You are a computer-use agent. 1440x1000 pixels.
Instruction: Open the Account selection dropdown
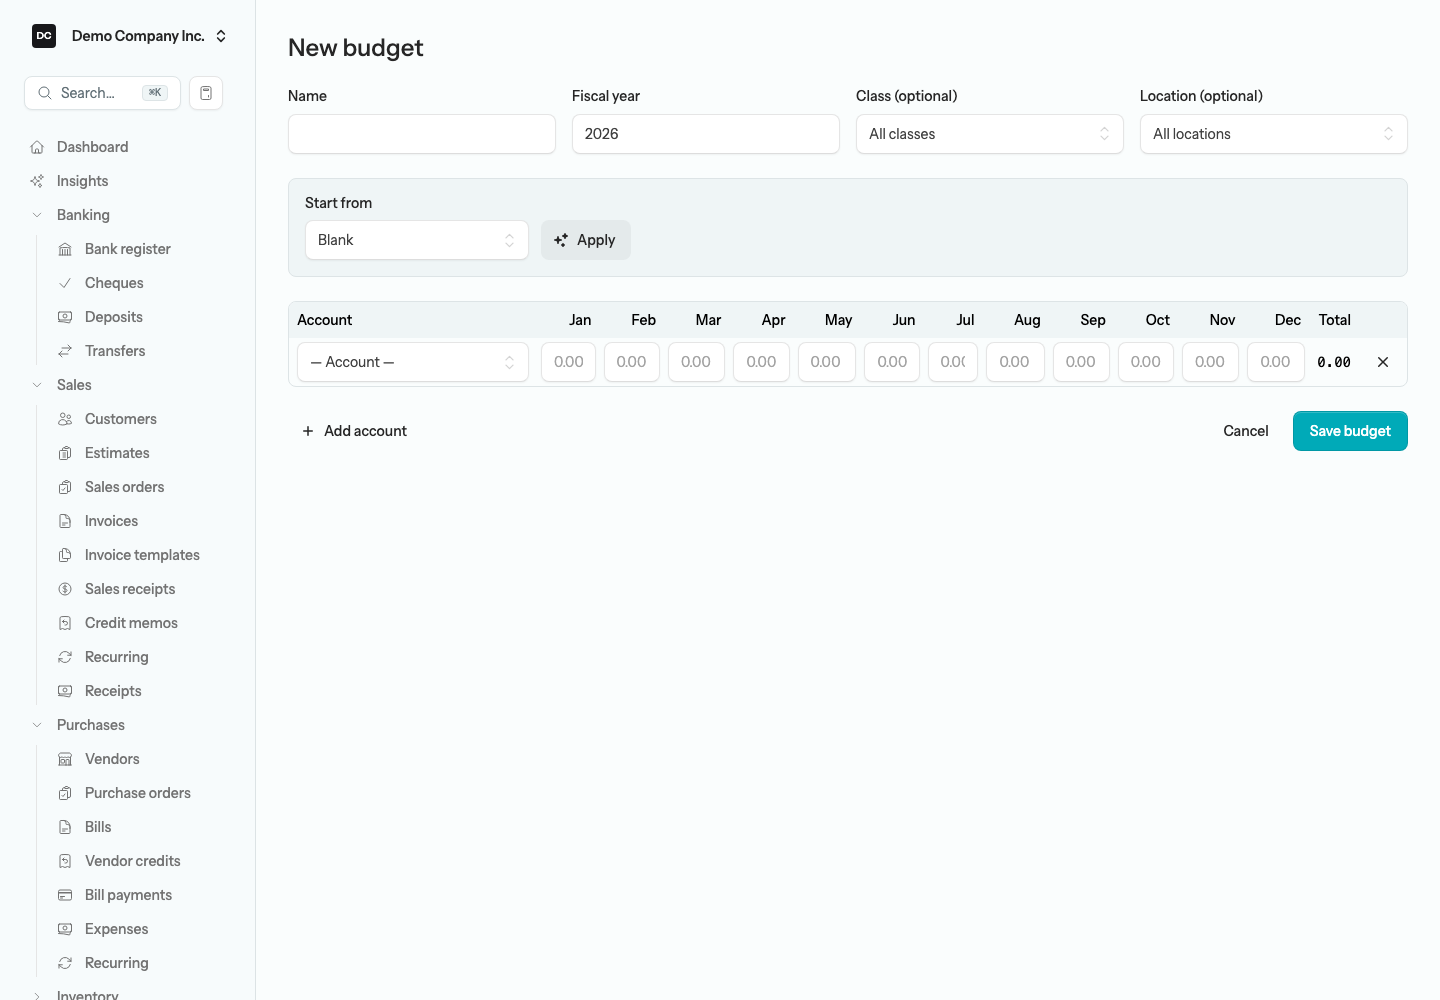(413, 362)
